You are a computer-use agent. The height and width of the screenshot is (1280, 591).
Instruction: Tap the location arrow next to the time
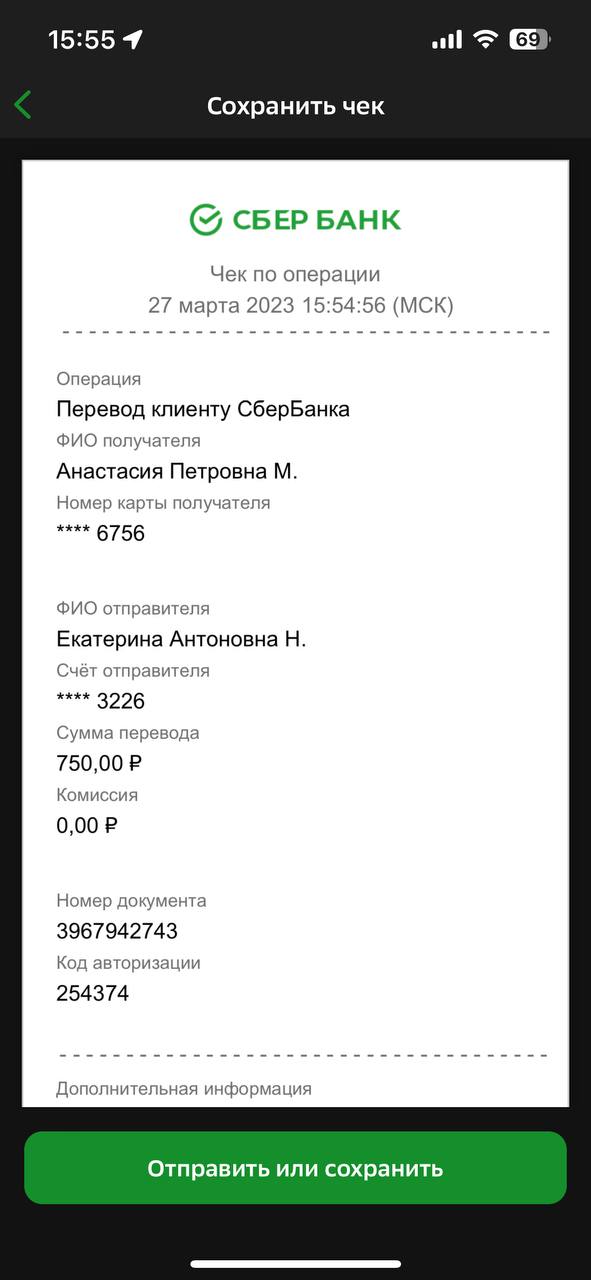(x=133, y=40)
